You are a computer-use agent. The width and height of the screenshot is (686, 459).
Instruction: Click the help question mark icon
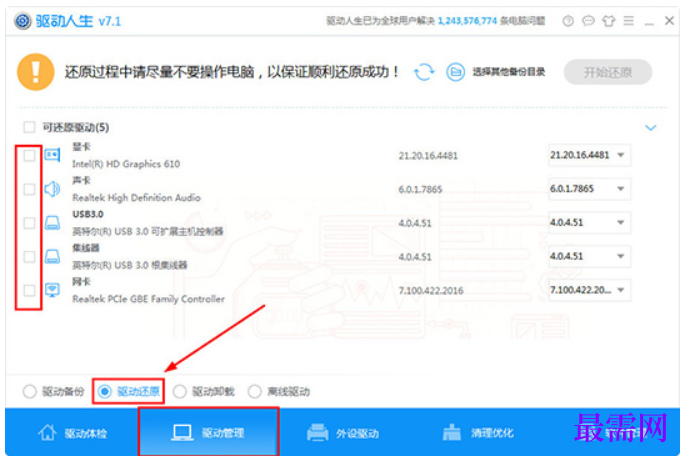pos(568,21)
